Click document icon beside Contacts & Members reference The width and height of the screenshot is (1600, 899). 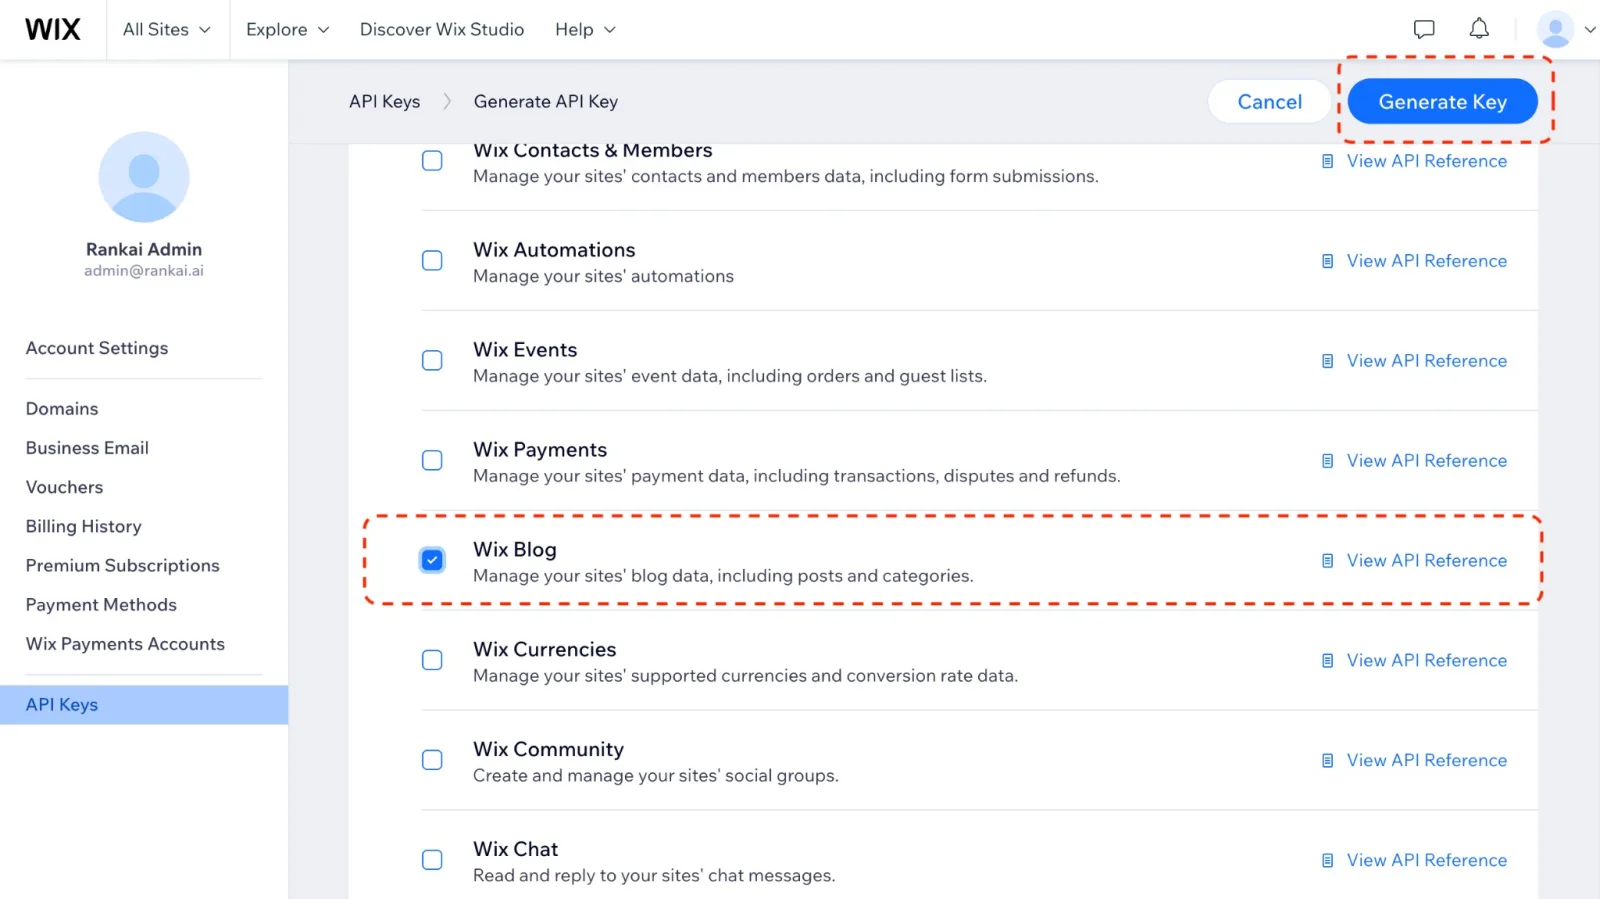coord(1328,161)
